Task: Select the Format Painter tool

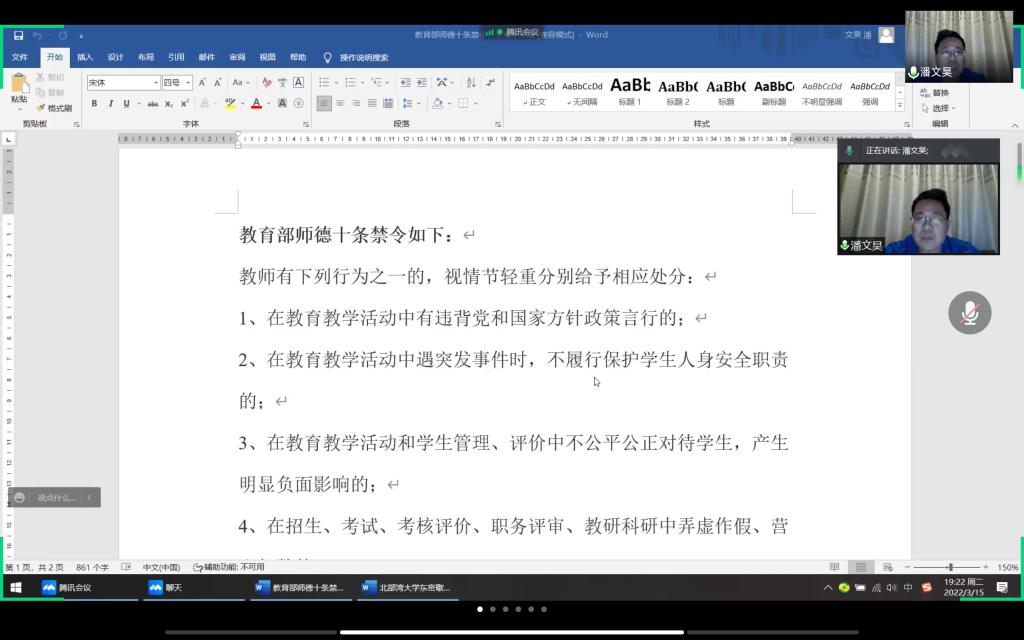Action: pos(54,108)
